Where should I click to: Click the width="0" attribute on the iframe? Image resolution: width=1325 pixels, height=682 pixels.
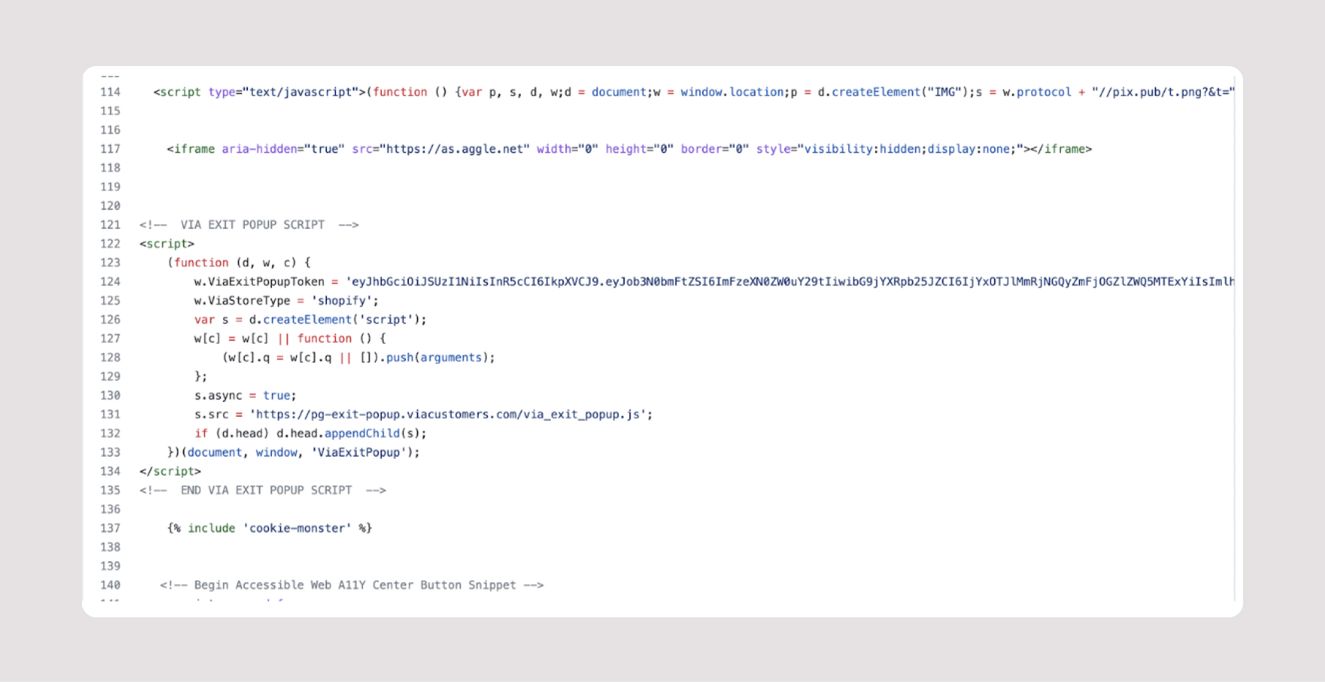click(x=568, y=149)
